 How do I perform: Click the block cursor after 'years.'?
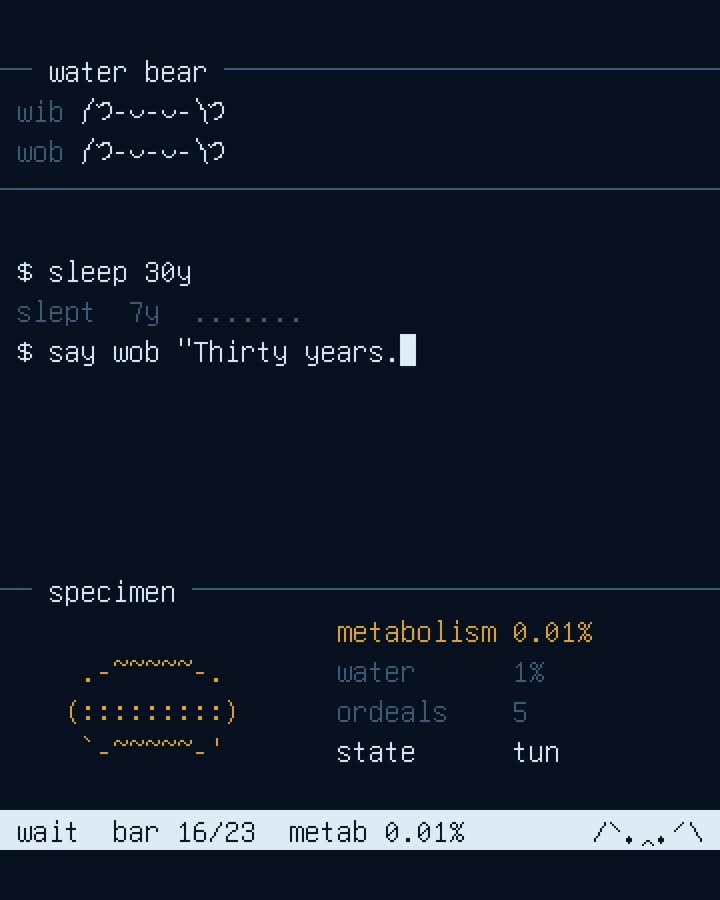(408, 350)
